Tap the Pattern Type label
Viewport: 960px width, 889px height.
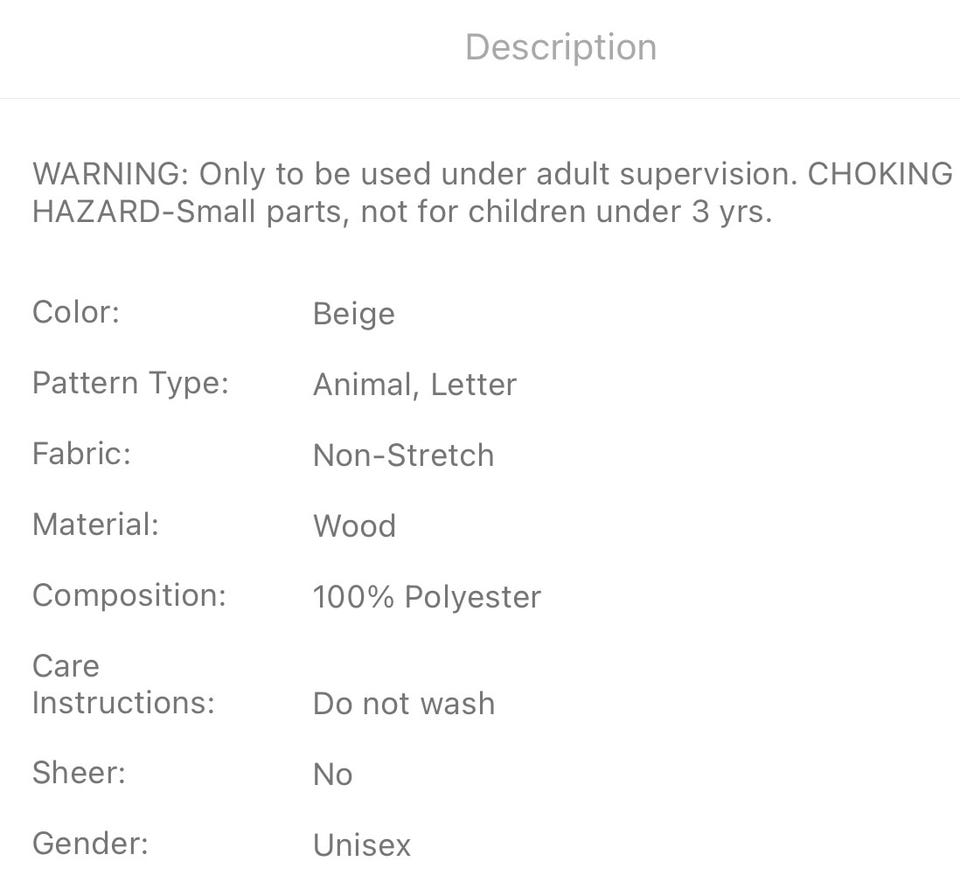pos(130,383)
